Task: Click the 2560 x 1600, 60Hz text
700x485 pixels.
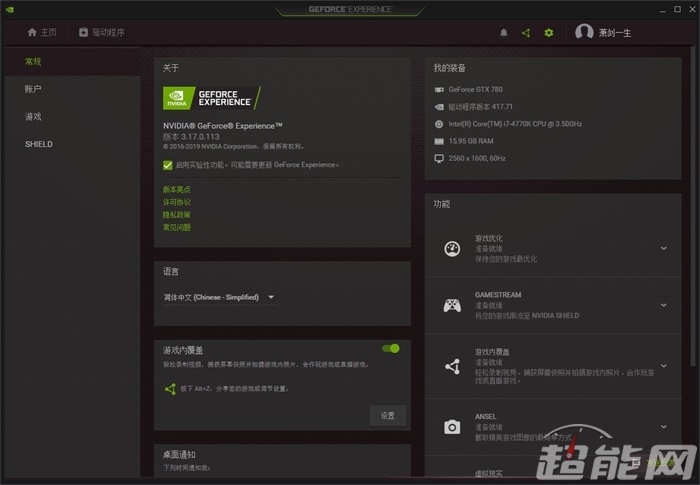Action: 477,159
